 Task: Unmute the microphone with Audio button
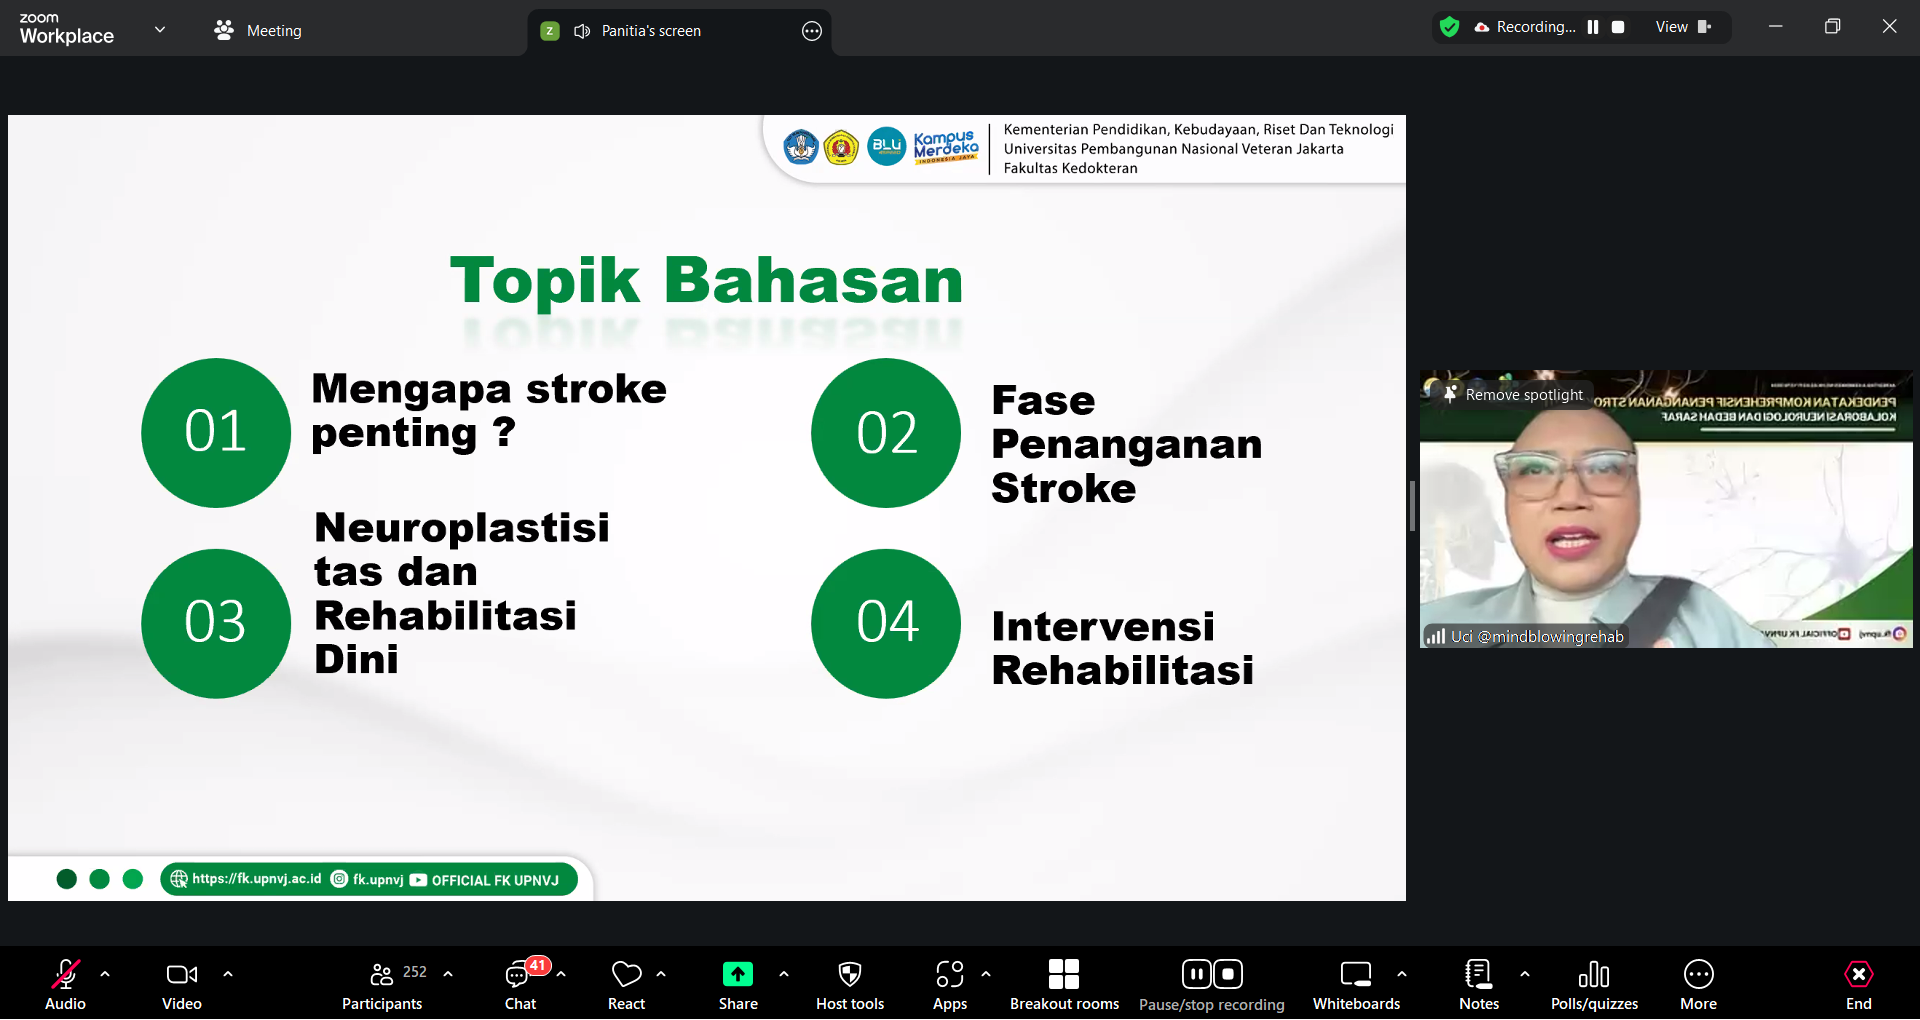[66, 984]
